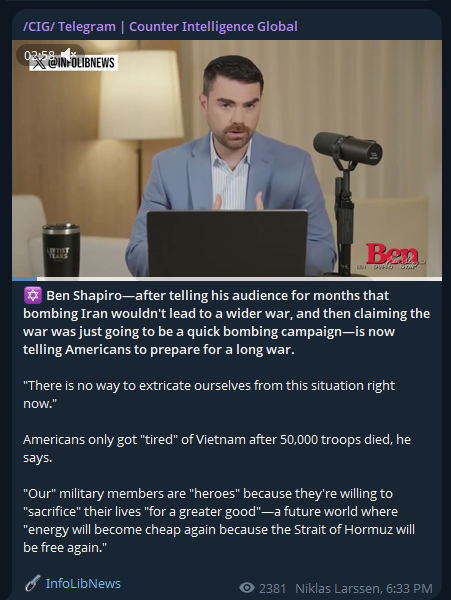The height and width of the screenshot is (600, 451).
Task: Click the star of David emoji
Action: [x=33, y=295]
